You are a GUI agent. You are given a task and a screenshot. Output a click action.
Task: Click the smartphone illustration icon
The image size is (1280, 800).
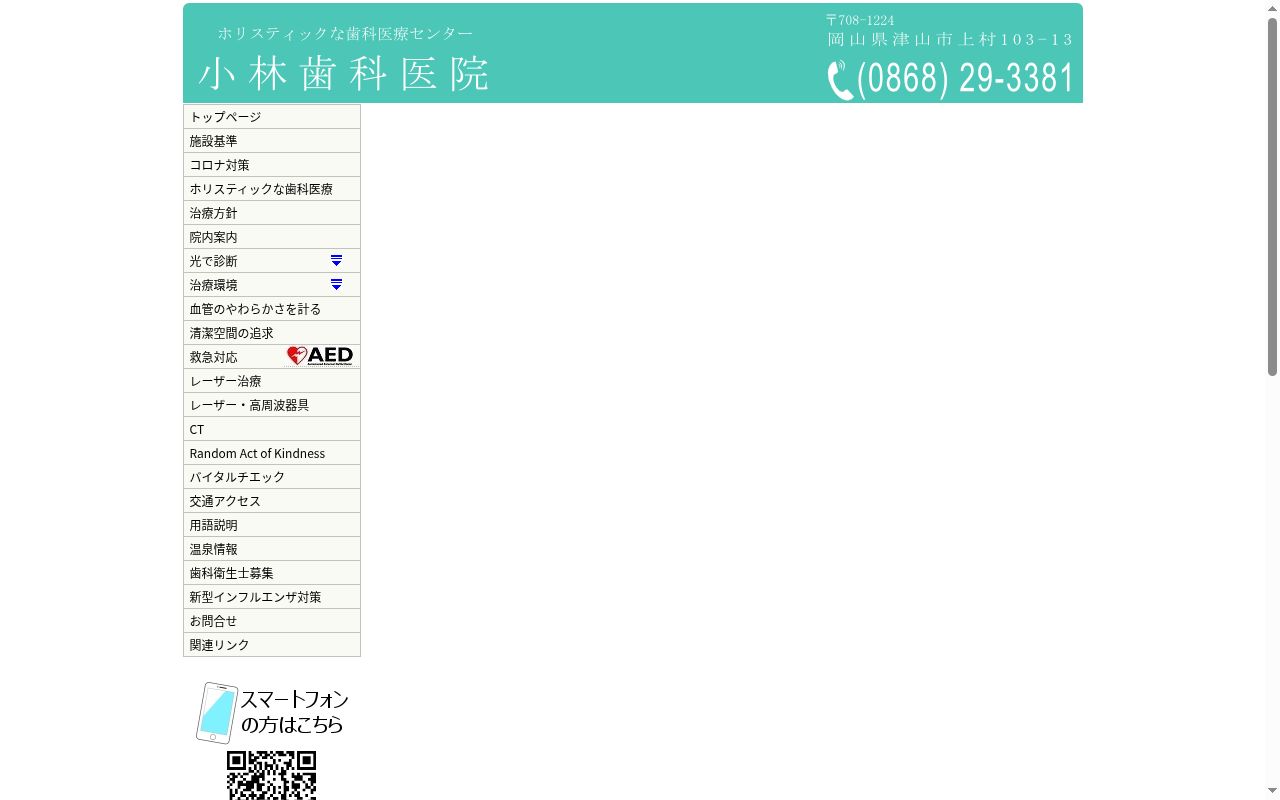(x=217, y=713)
